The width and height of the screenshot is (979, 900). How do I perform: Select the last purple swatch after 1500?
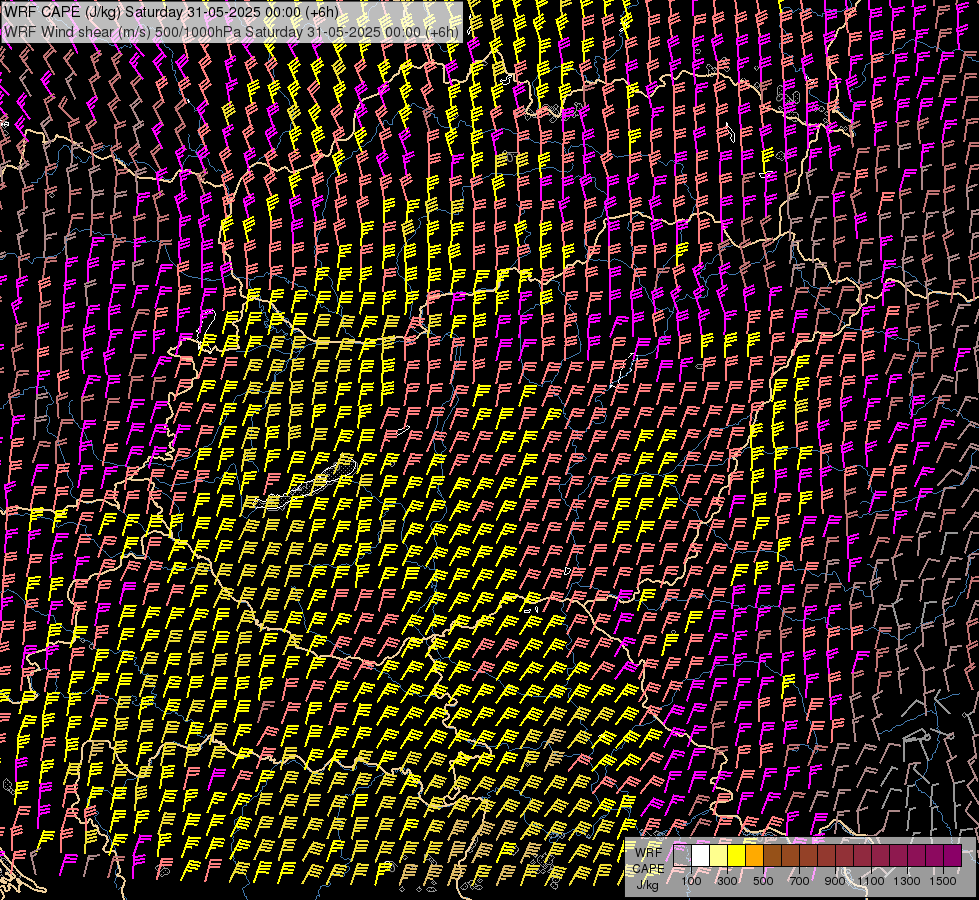(953, 855)
